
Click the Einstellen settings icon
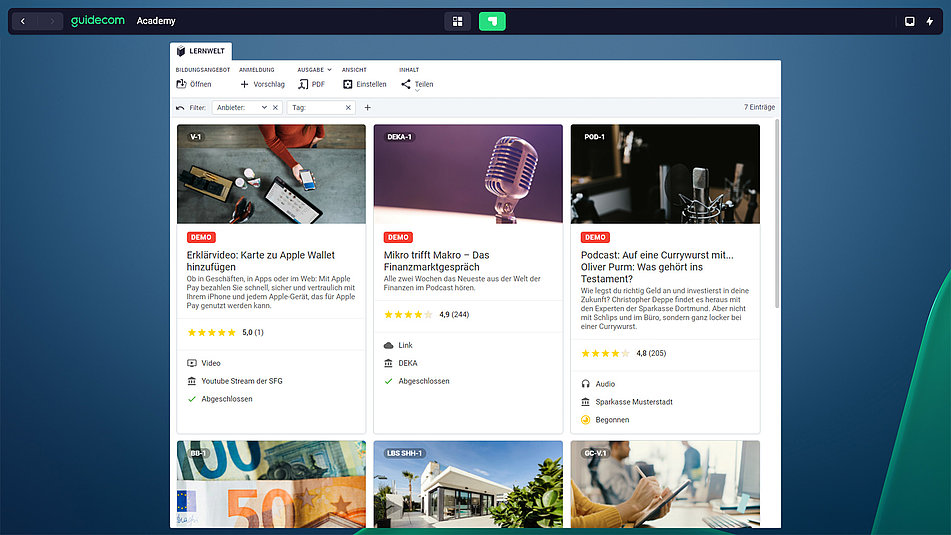coord(348,84)
